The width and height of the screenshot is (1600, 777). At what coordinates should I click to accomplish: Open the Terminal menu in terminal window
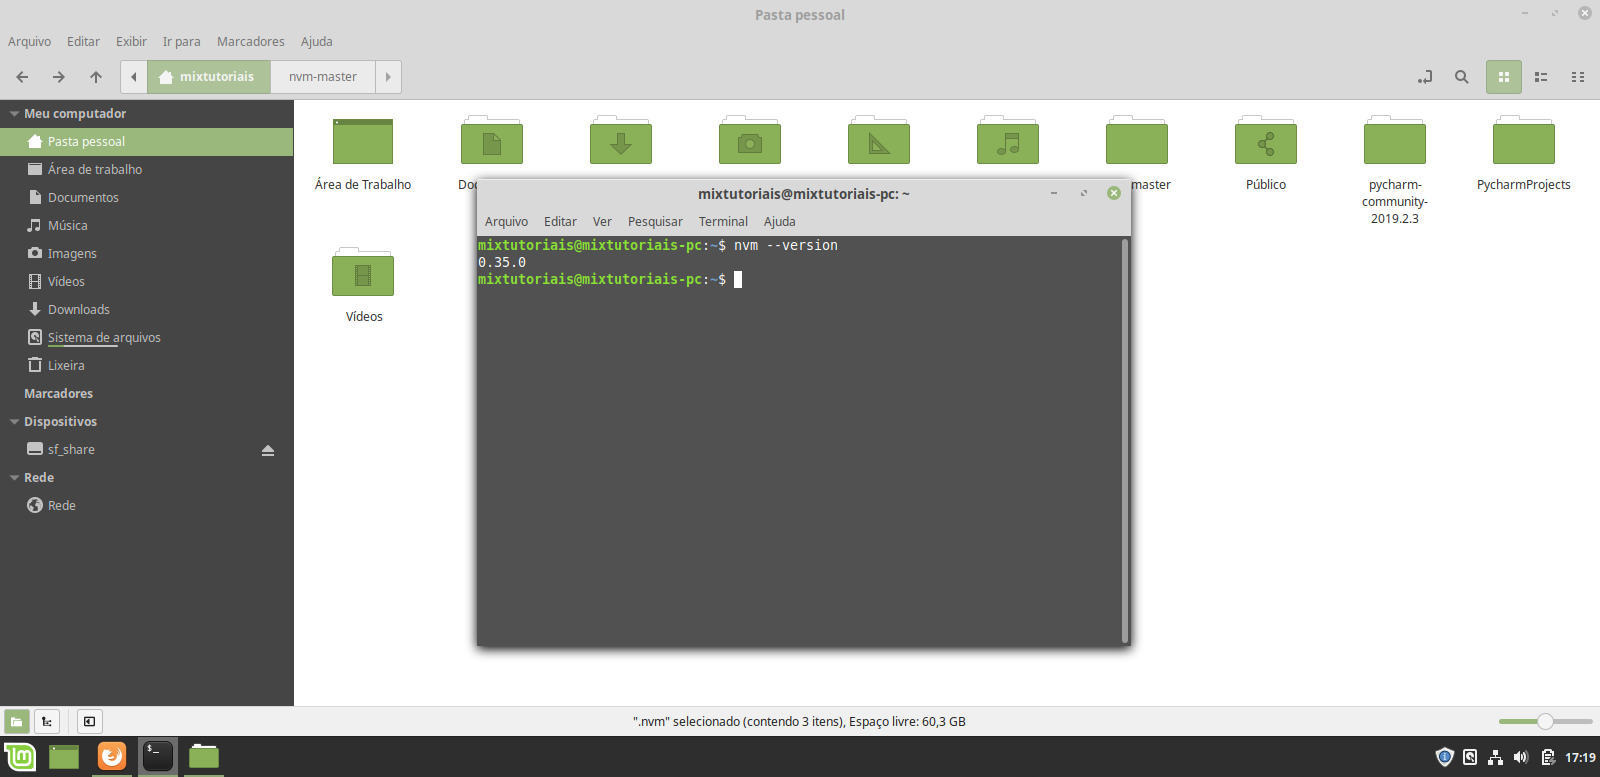coord(723,222)
